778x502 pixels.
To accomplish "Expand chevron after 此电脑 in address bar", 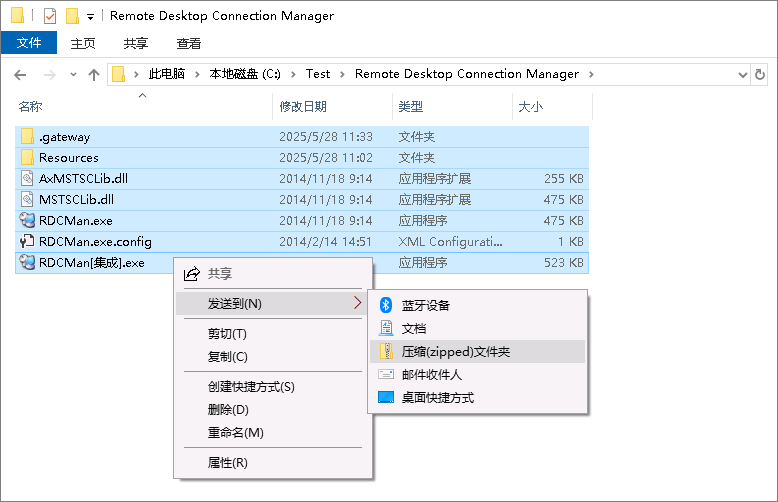I will (197, 74).
